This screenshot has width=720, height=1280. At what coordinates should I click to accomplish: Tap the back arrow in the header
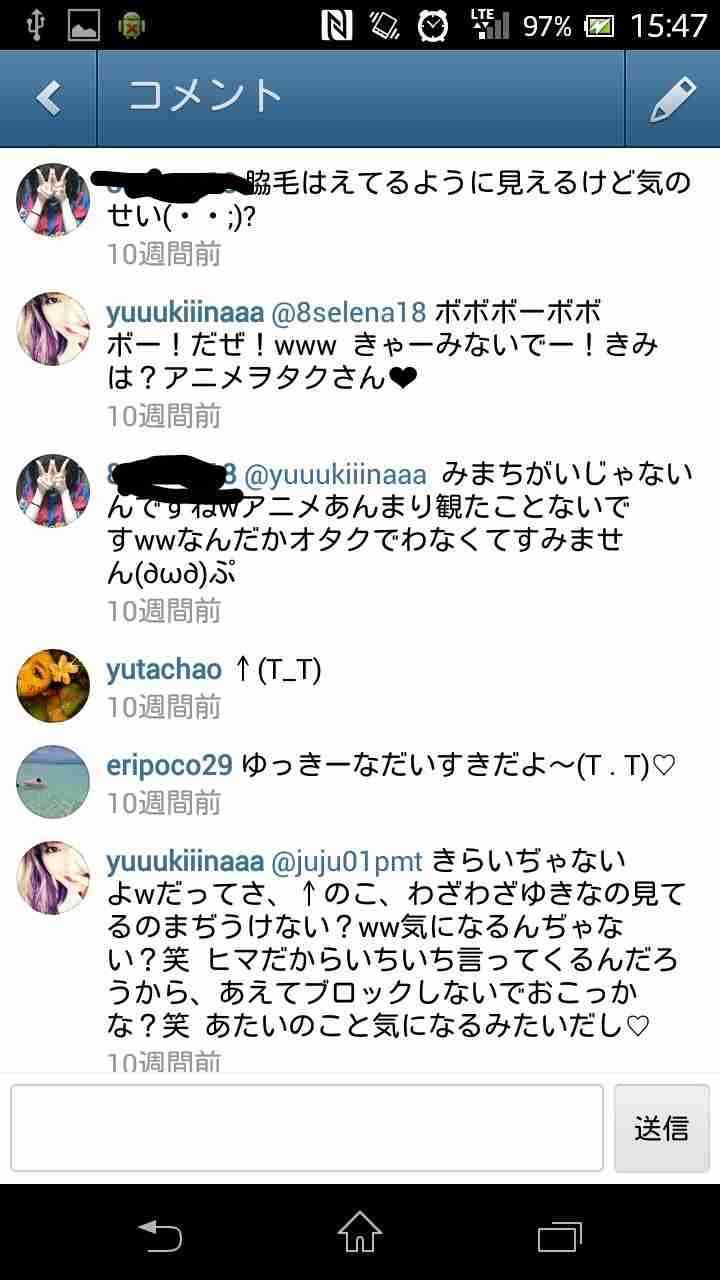(x=48, y=98)
